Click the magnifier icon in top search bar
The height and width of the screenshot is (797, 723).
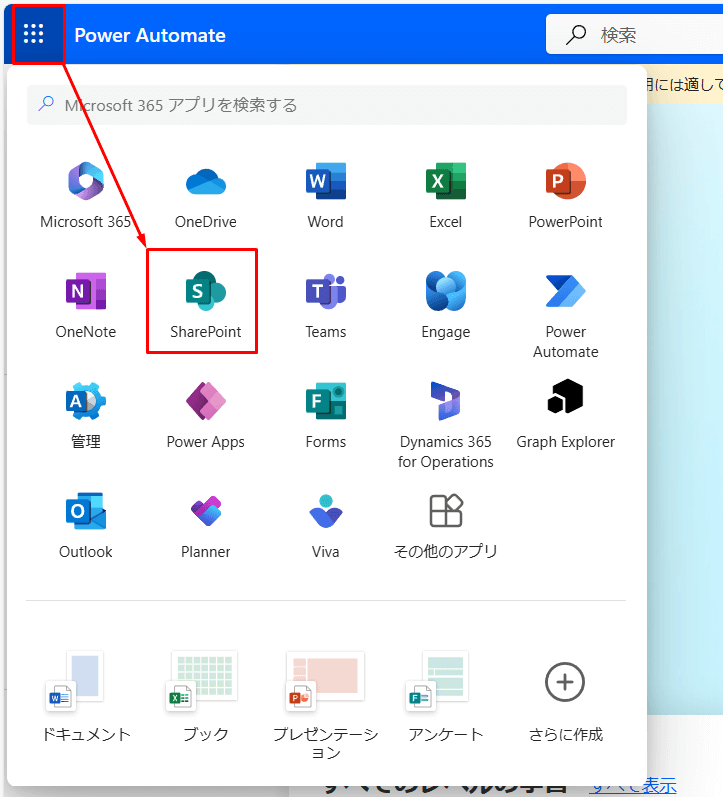click(576, 35)
